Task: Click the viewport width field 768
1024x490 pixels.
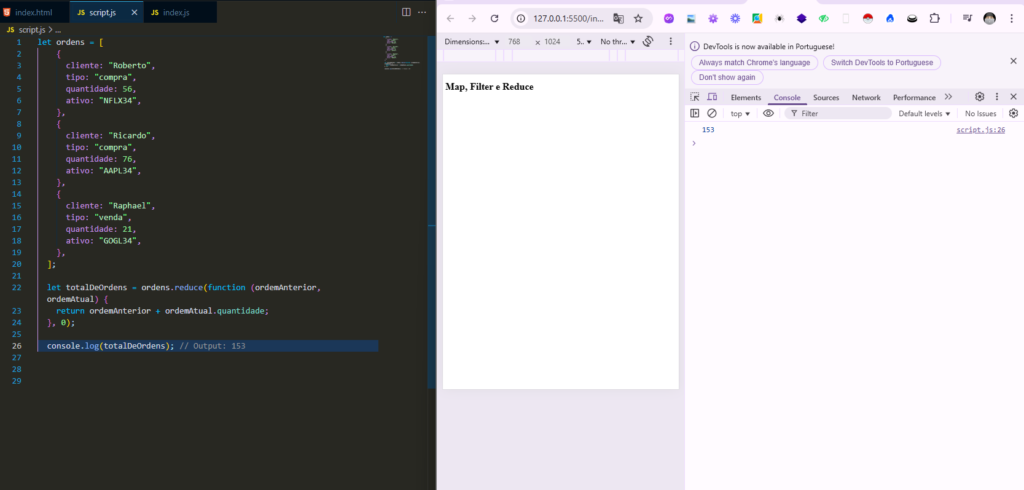Action: 514,41
